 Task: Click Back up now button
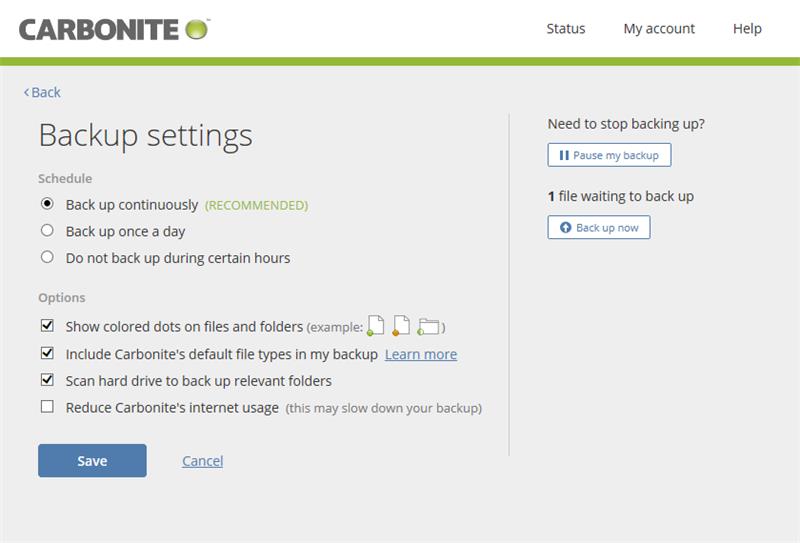pos(598,227)
